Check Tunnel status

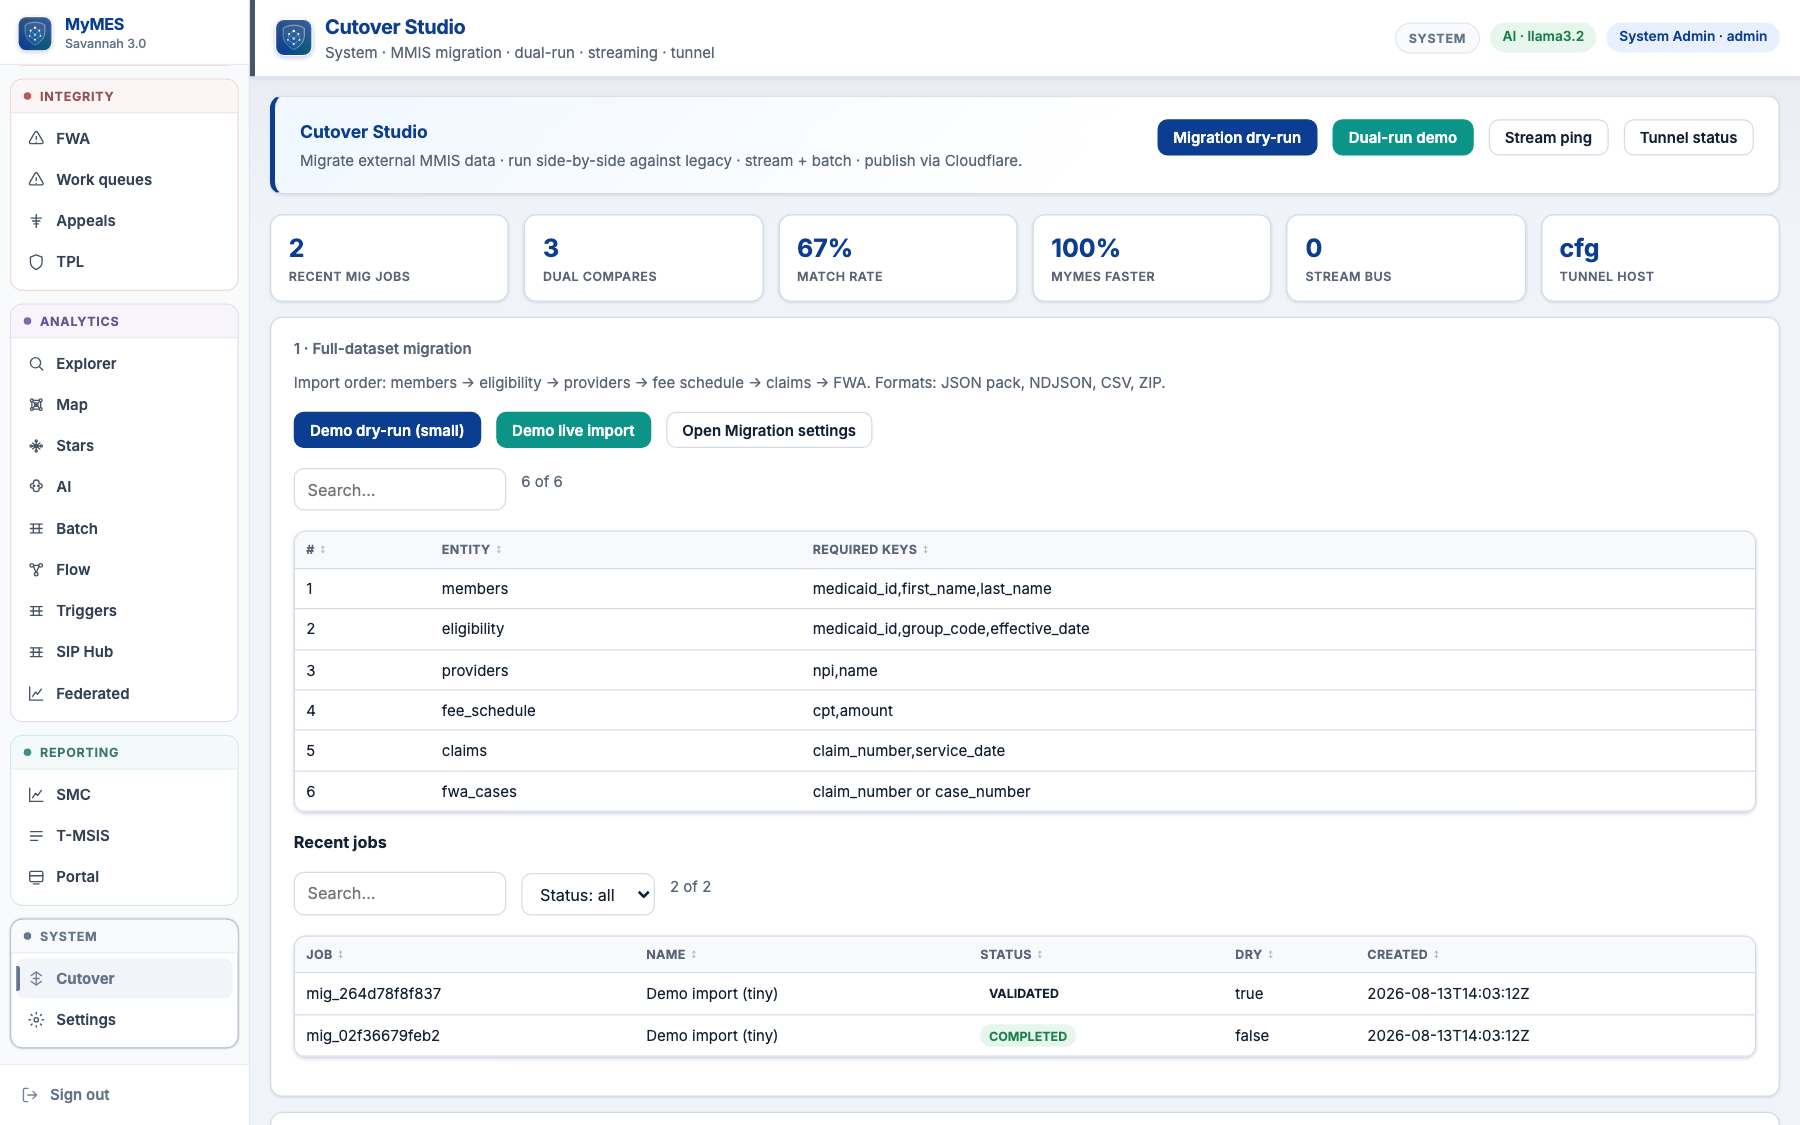[1688, 137]
